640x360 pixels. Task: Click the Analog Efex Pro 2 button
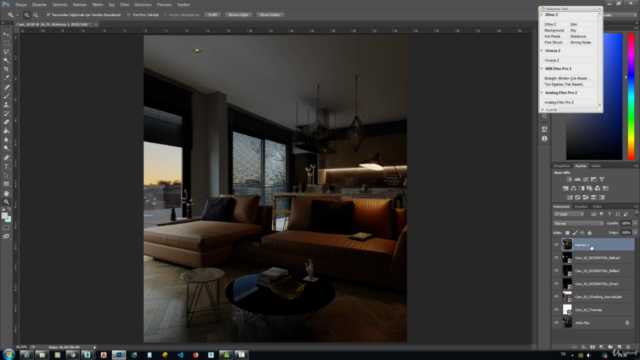pos(568,102)
